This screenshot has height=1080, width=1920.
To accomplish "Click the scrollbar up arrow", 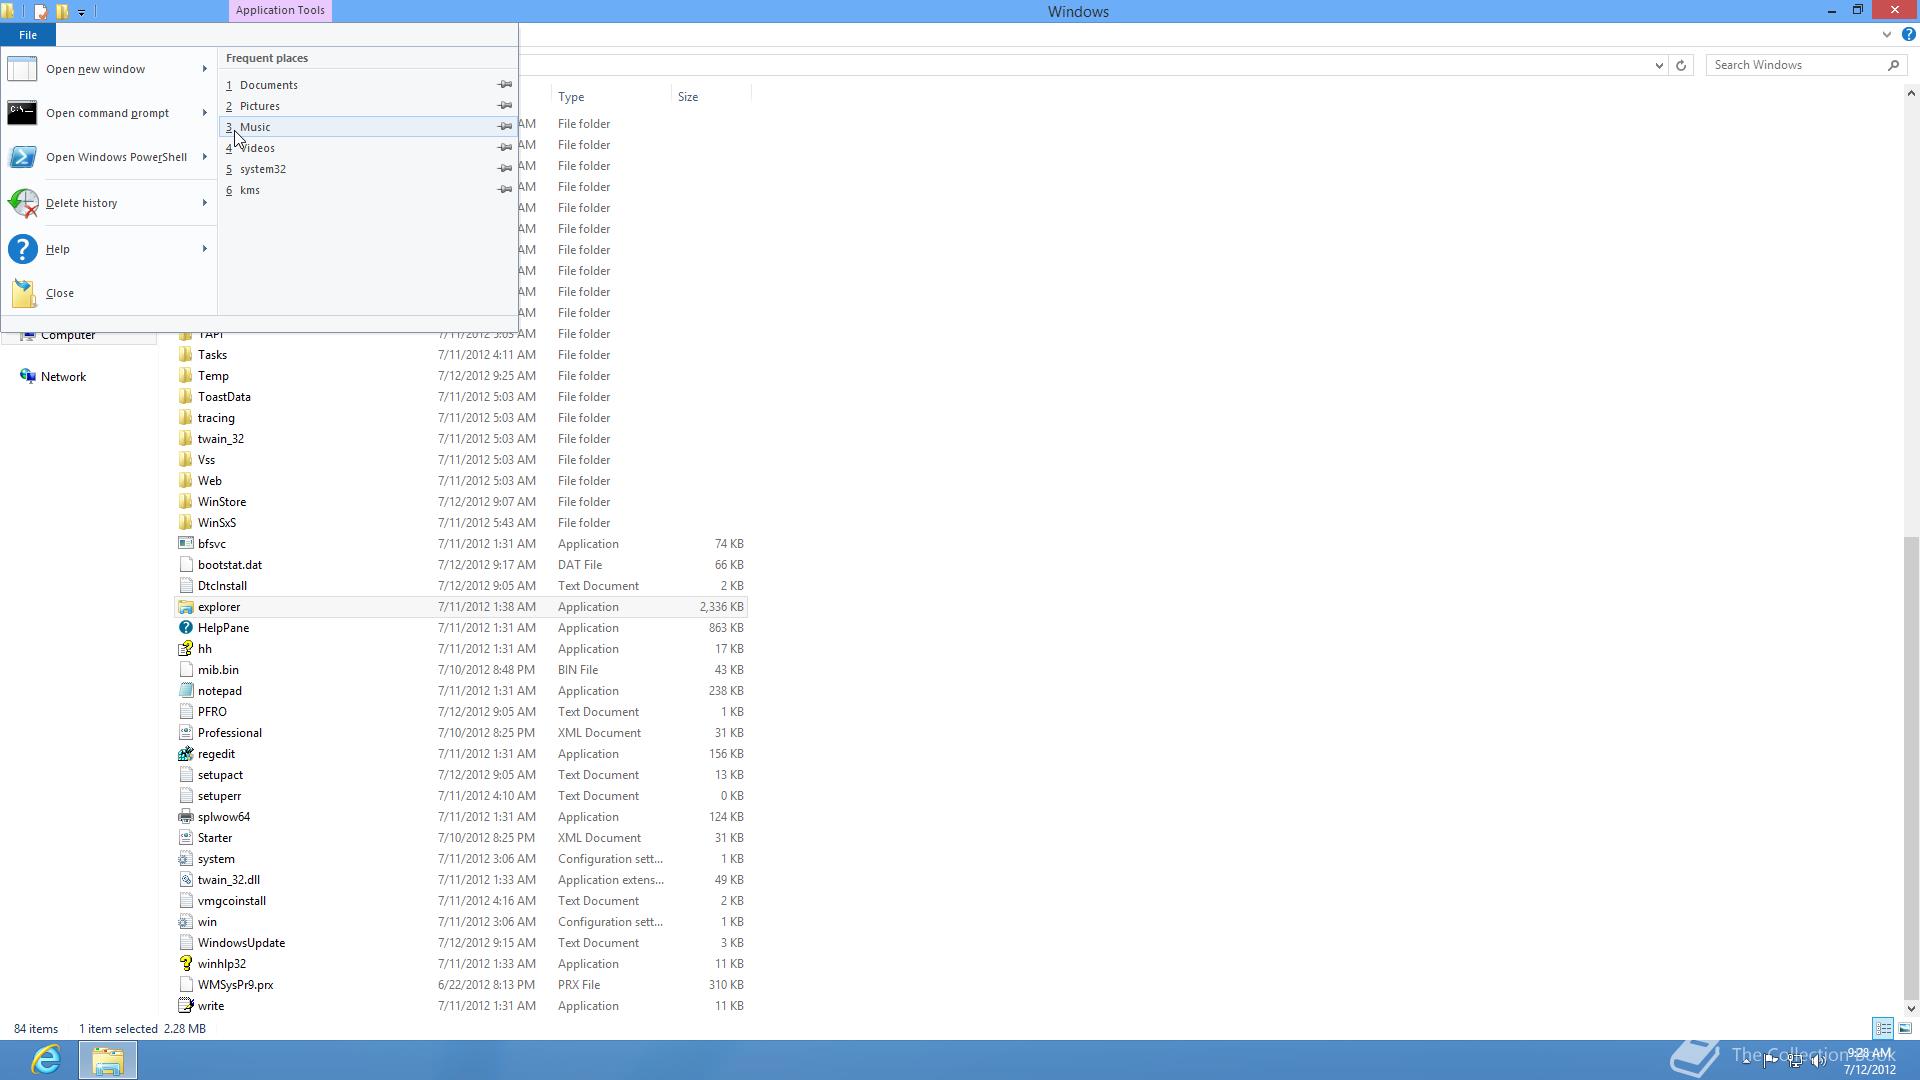I will point(1911,94).
